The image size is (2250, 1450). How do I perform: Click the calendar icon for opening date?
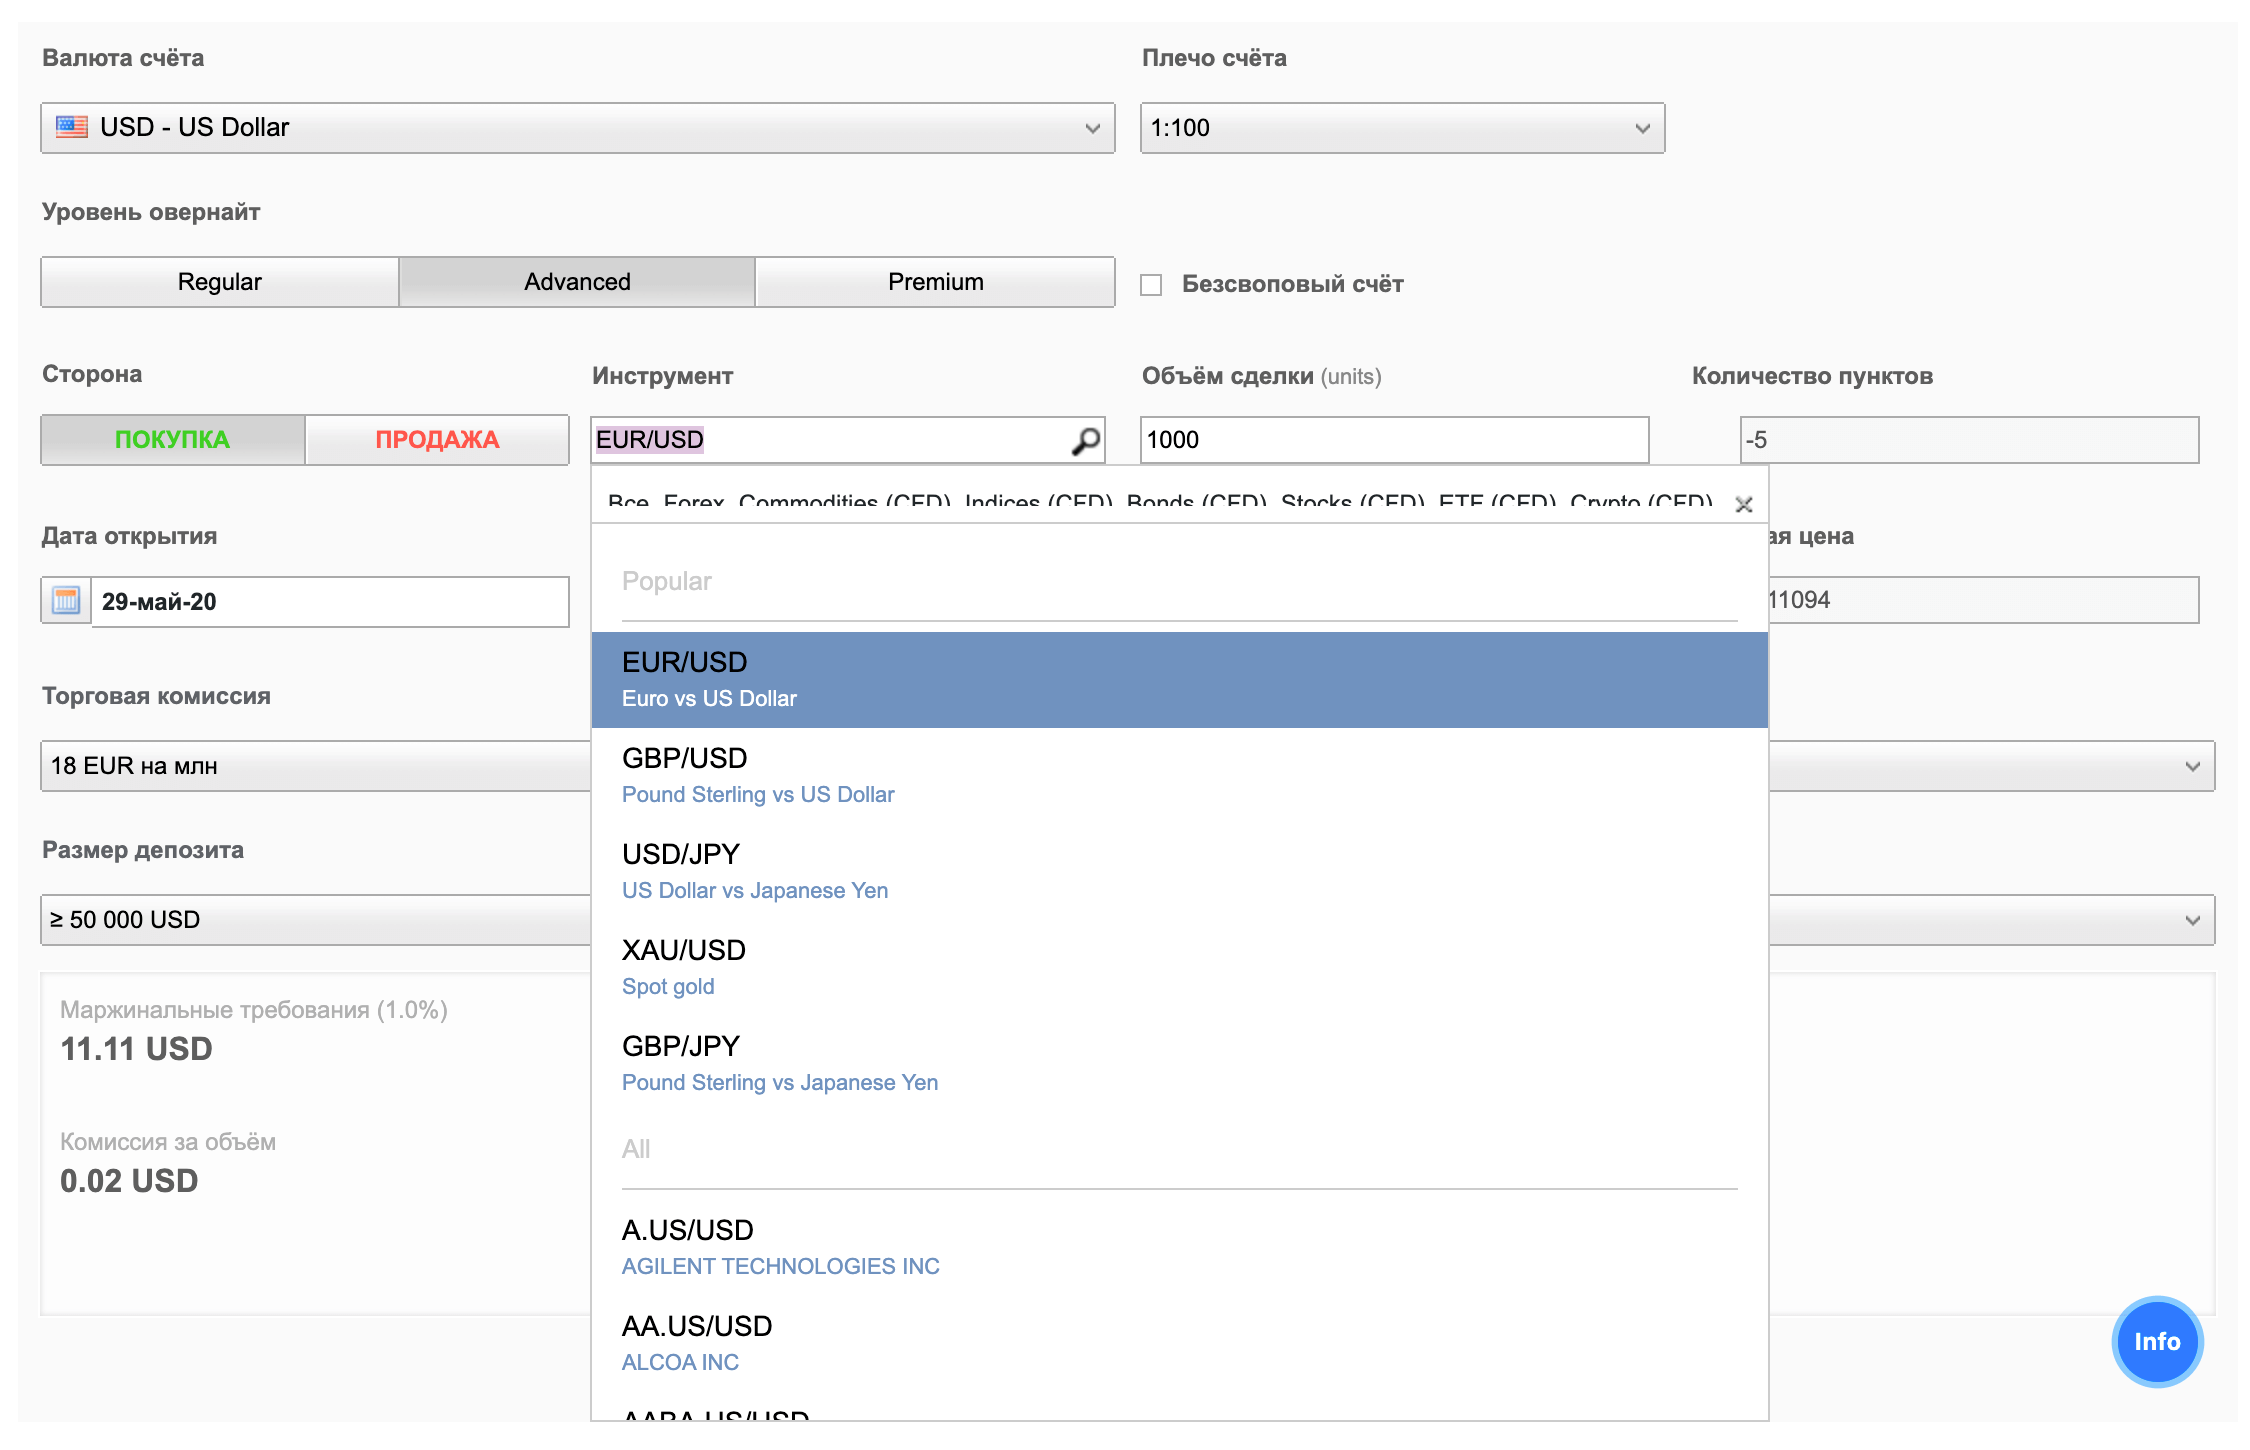point(71,599)
